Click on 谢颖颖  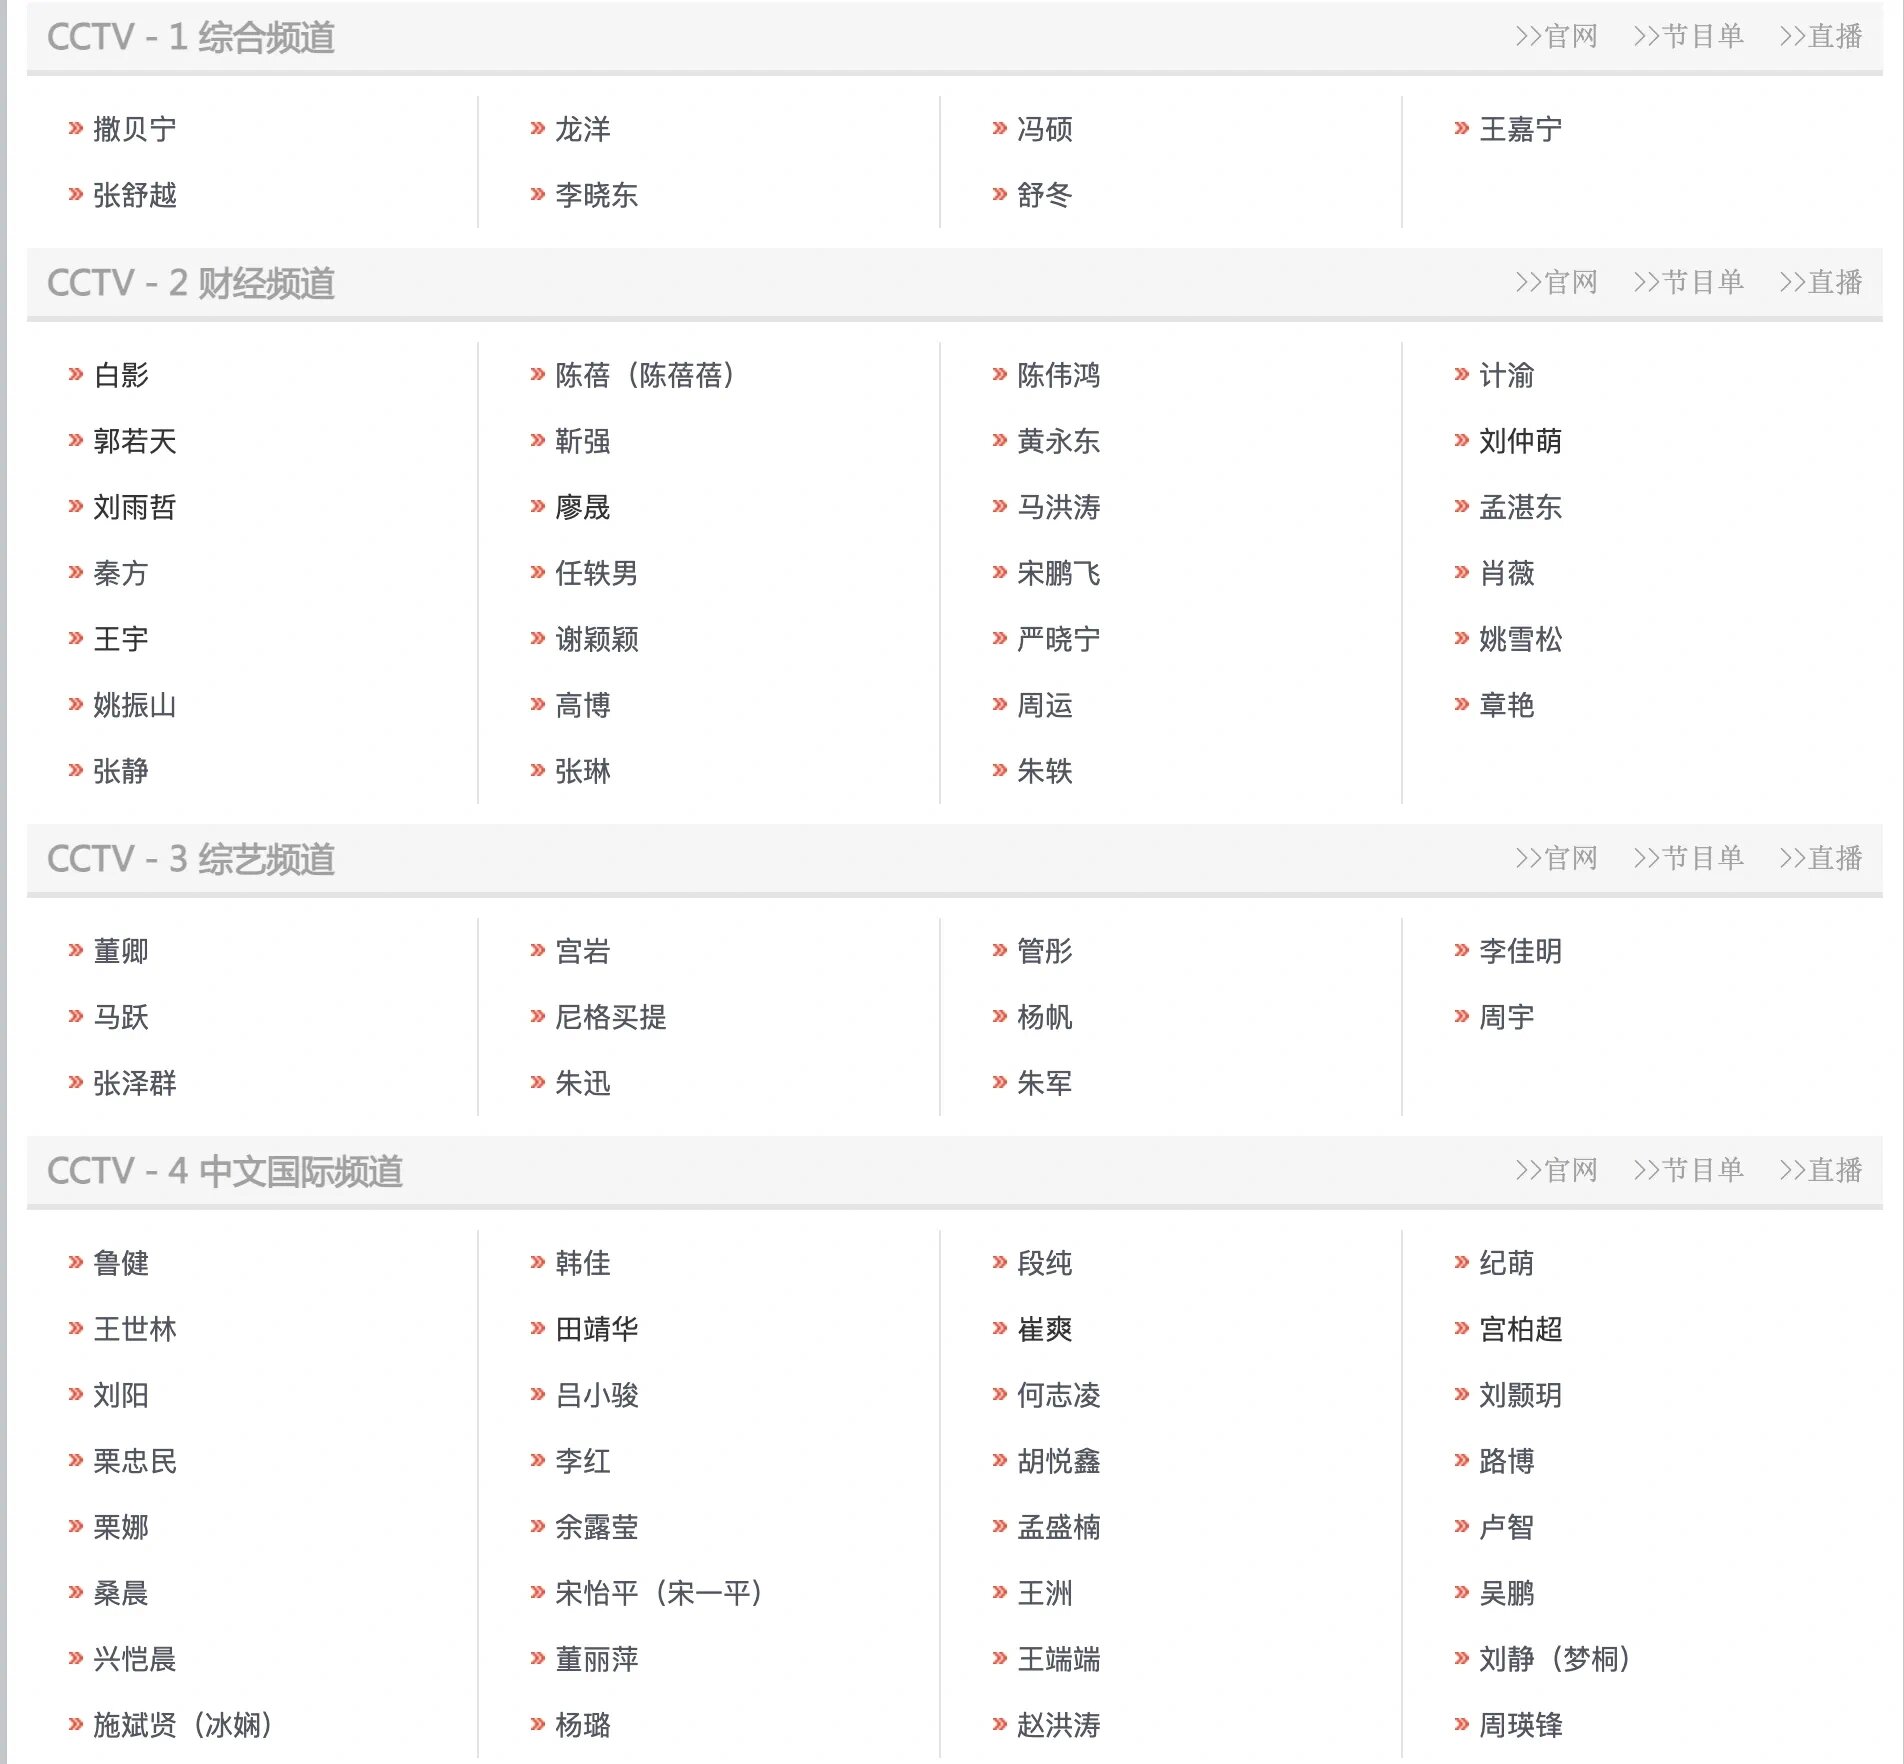tap(597, 639)
